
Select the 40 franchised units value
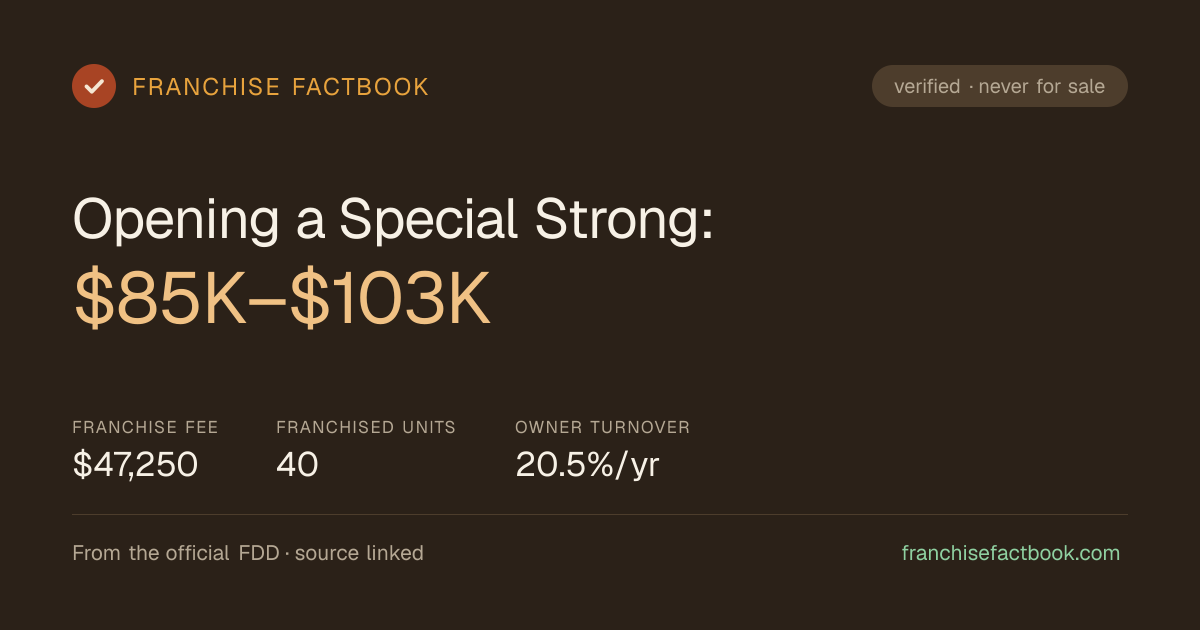tap(297, 464)
